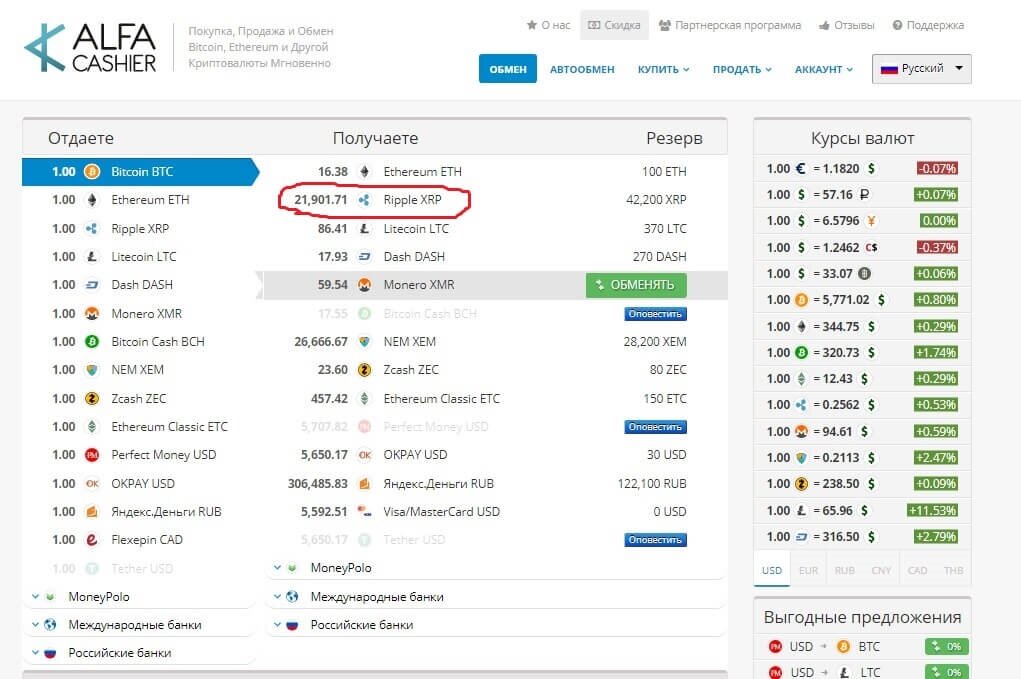Click the 0% button for USD to LTC
The image size is (1021, 679).
click(947, 672)
